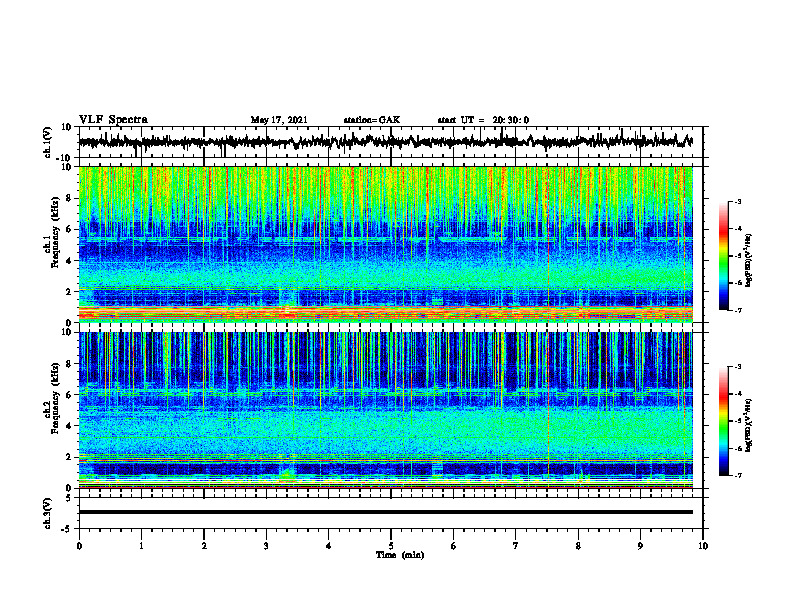Click the ch.1 color scale bar
This screenshot has width=792, height=612.
pyautogui.click(x=723, y=256)
